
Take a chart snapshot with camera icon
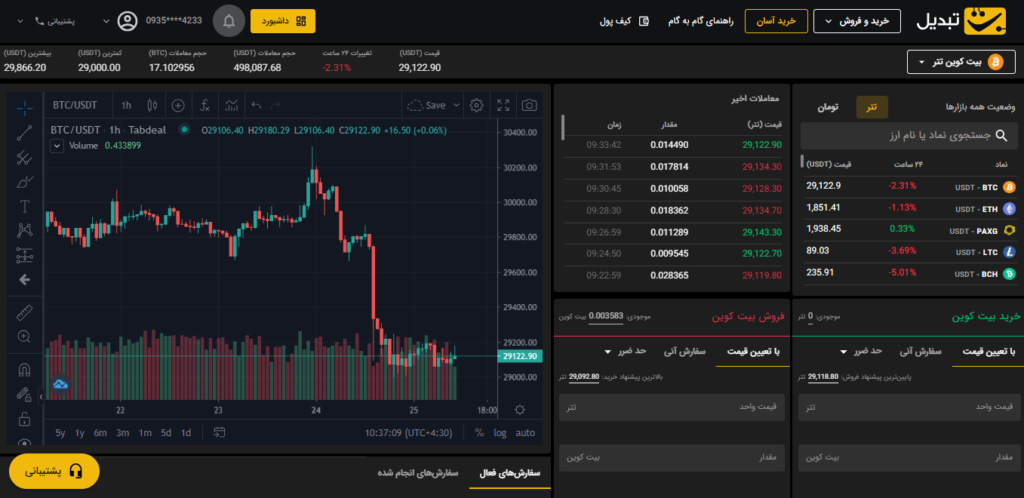530,105
